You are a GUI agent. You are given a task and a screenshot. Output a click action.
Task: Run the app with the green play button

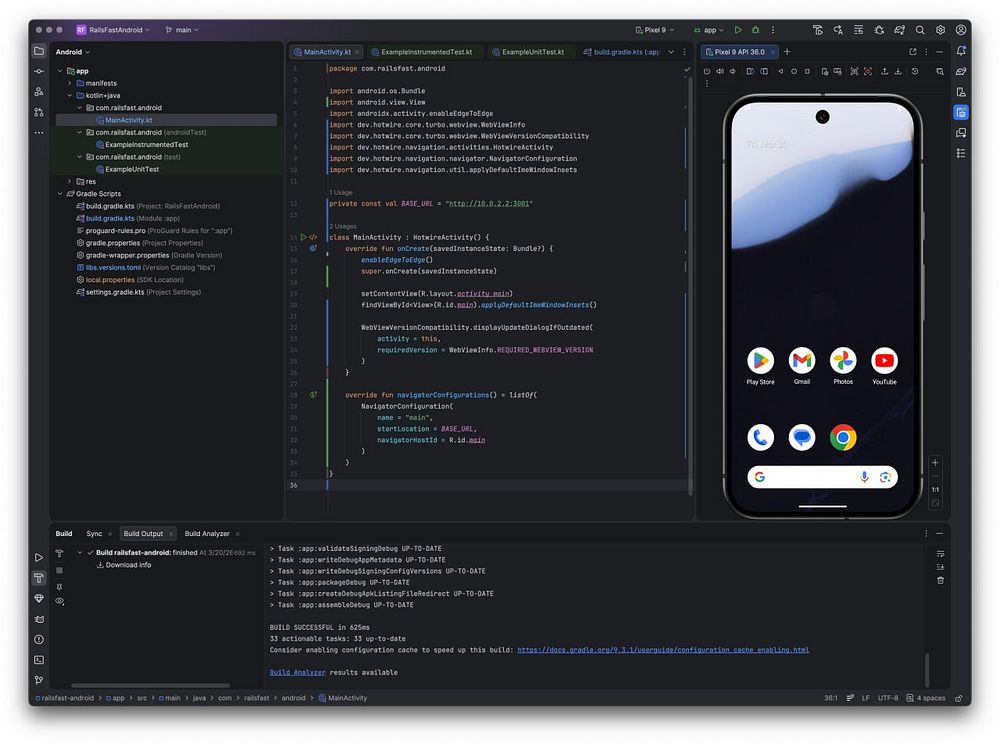click(738, 30)
